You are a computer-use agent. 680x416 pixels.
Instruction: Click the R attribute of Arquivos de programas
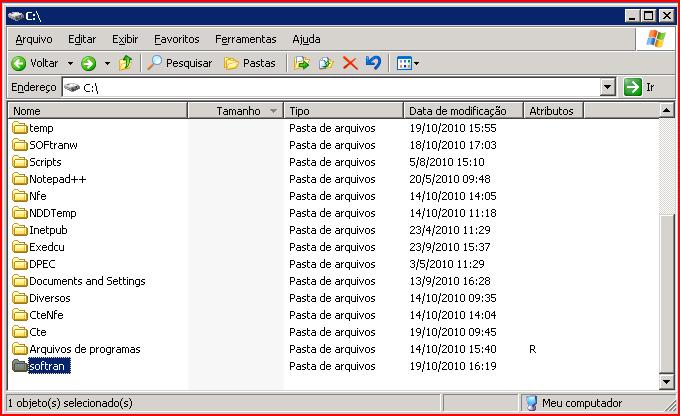tap(533, 349)
